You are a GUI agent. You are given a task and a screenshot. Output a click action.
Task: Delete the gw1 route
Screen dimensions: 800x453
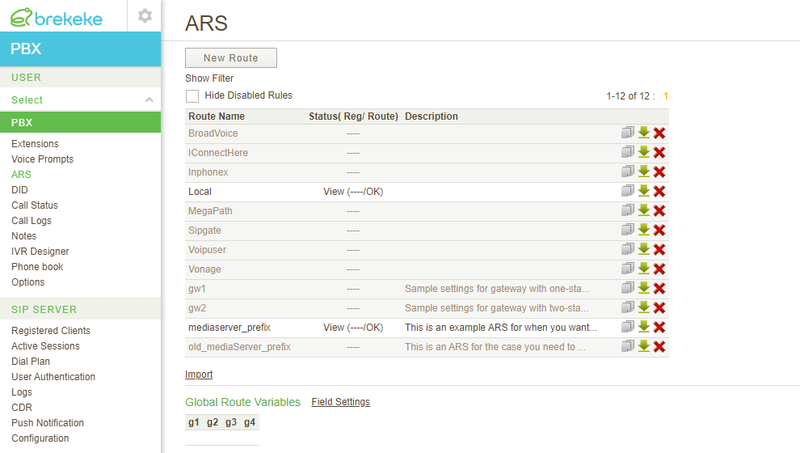(659, 288)
